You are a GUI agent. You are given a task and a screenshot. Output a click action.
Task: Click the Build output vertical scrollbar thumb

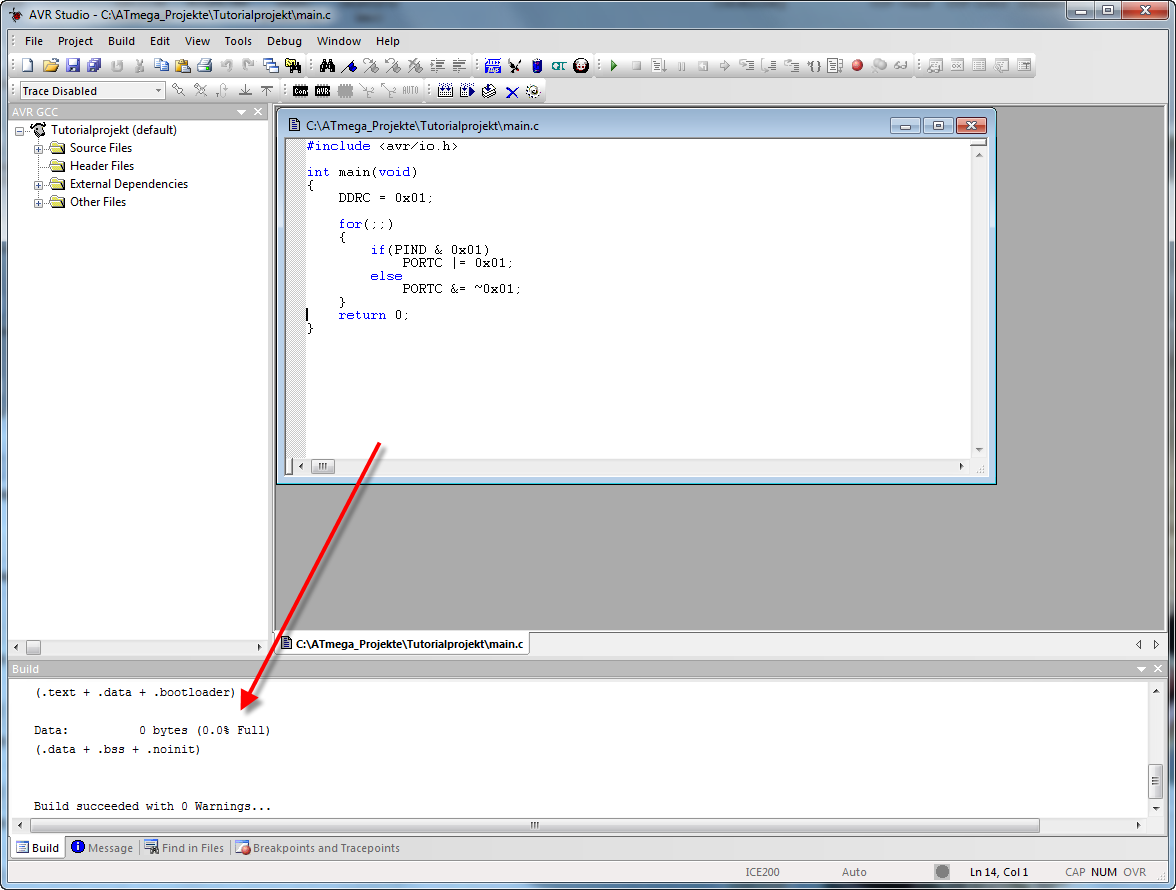[1156, 781]
